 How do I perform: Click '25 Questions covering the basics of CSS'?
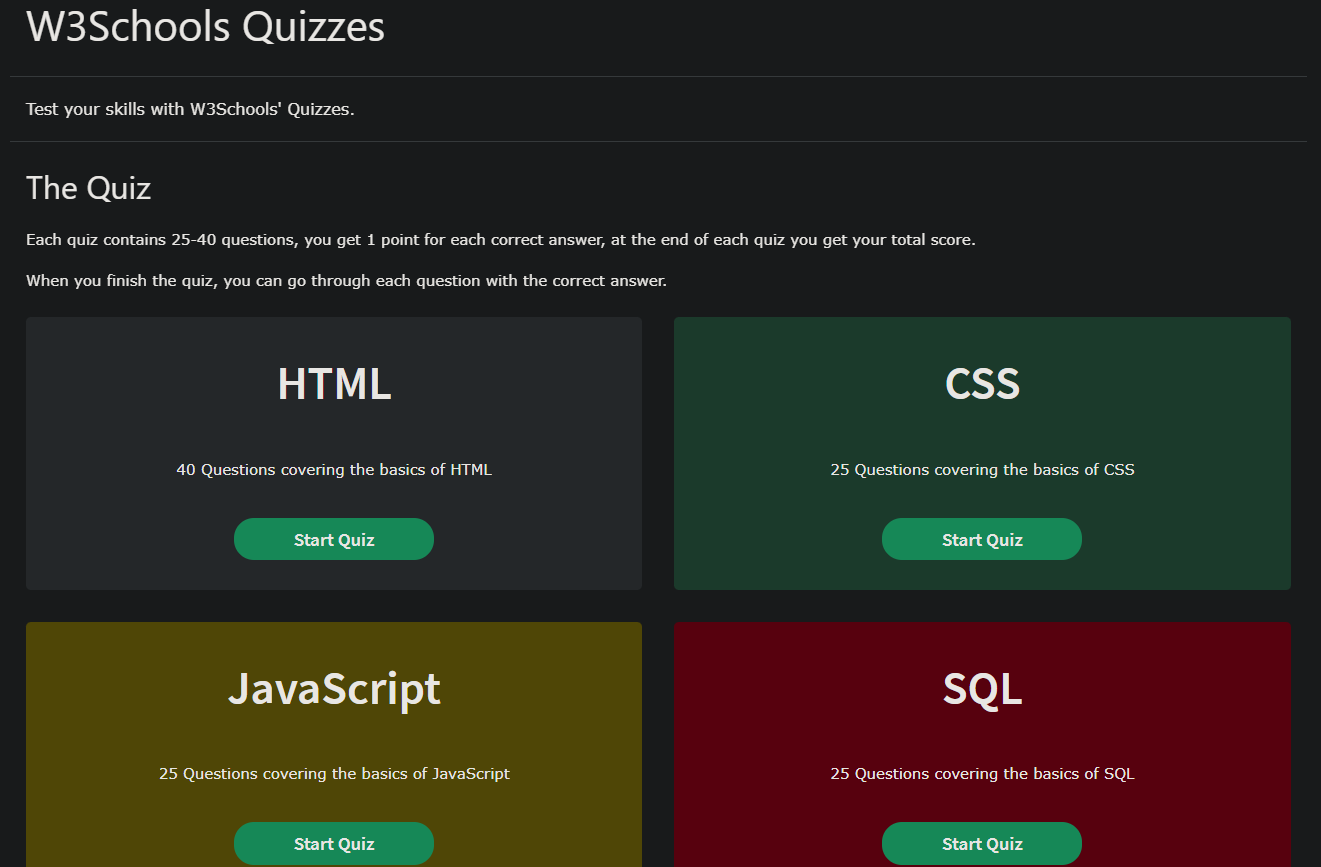pos(982,469)
